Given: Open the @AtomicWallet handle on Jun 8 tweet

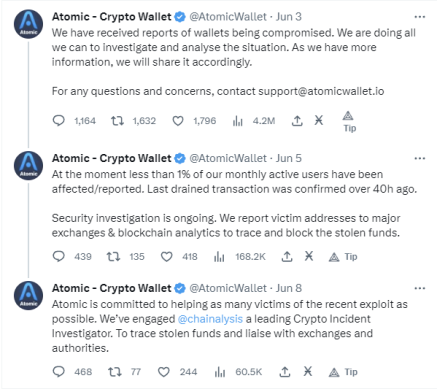Looking at the screenshot, I should (228, 288).
